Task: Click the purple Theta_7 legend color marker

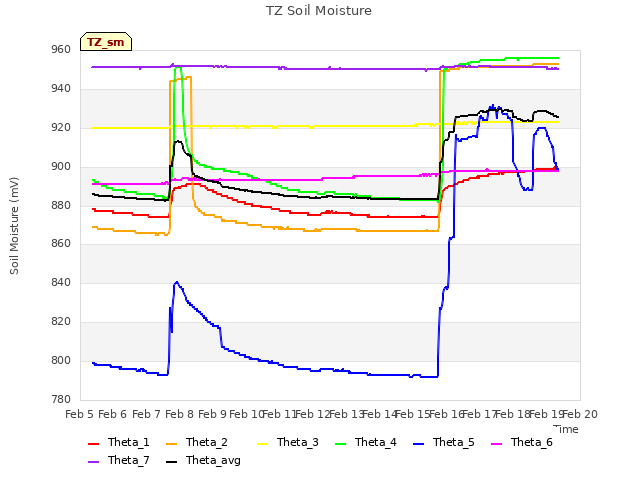Action: [x=93, y=462]
